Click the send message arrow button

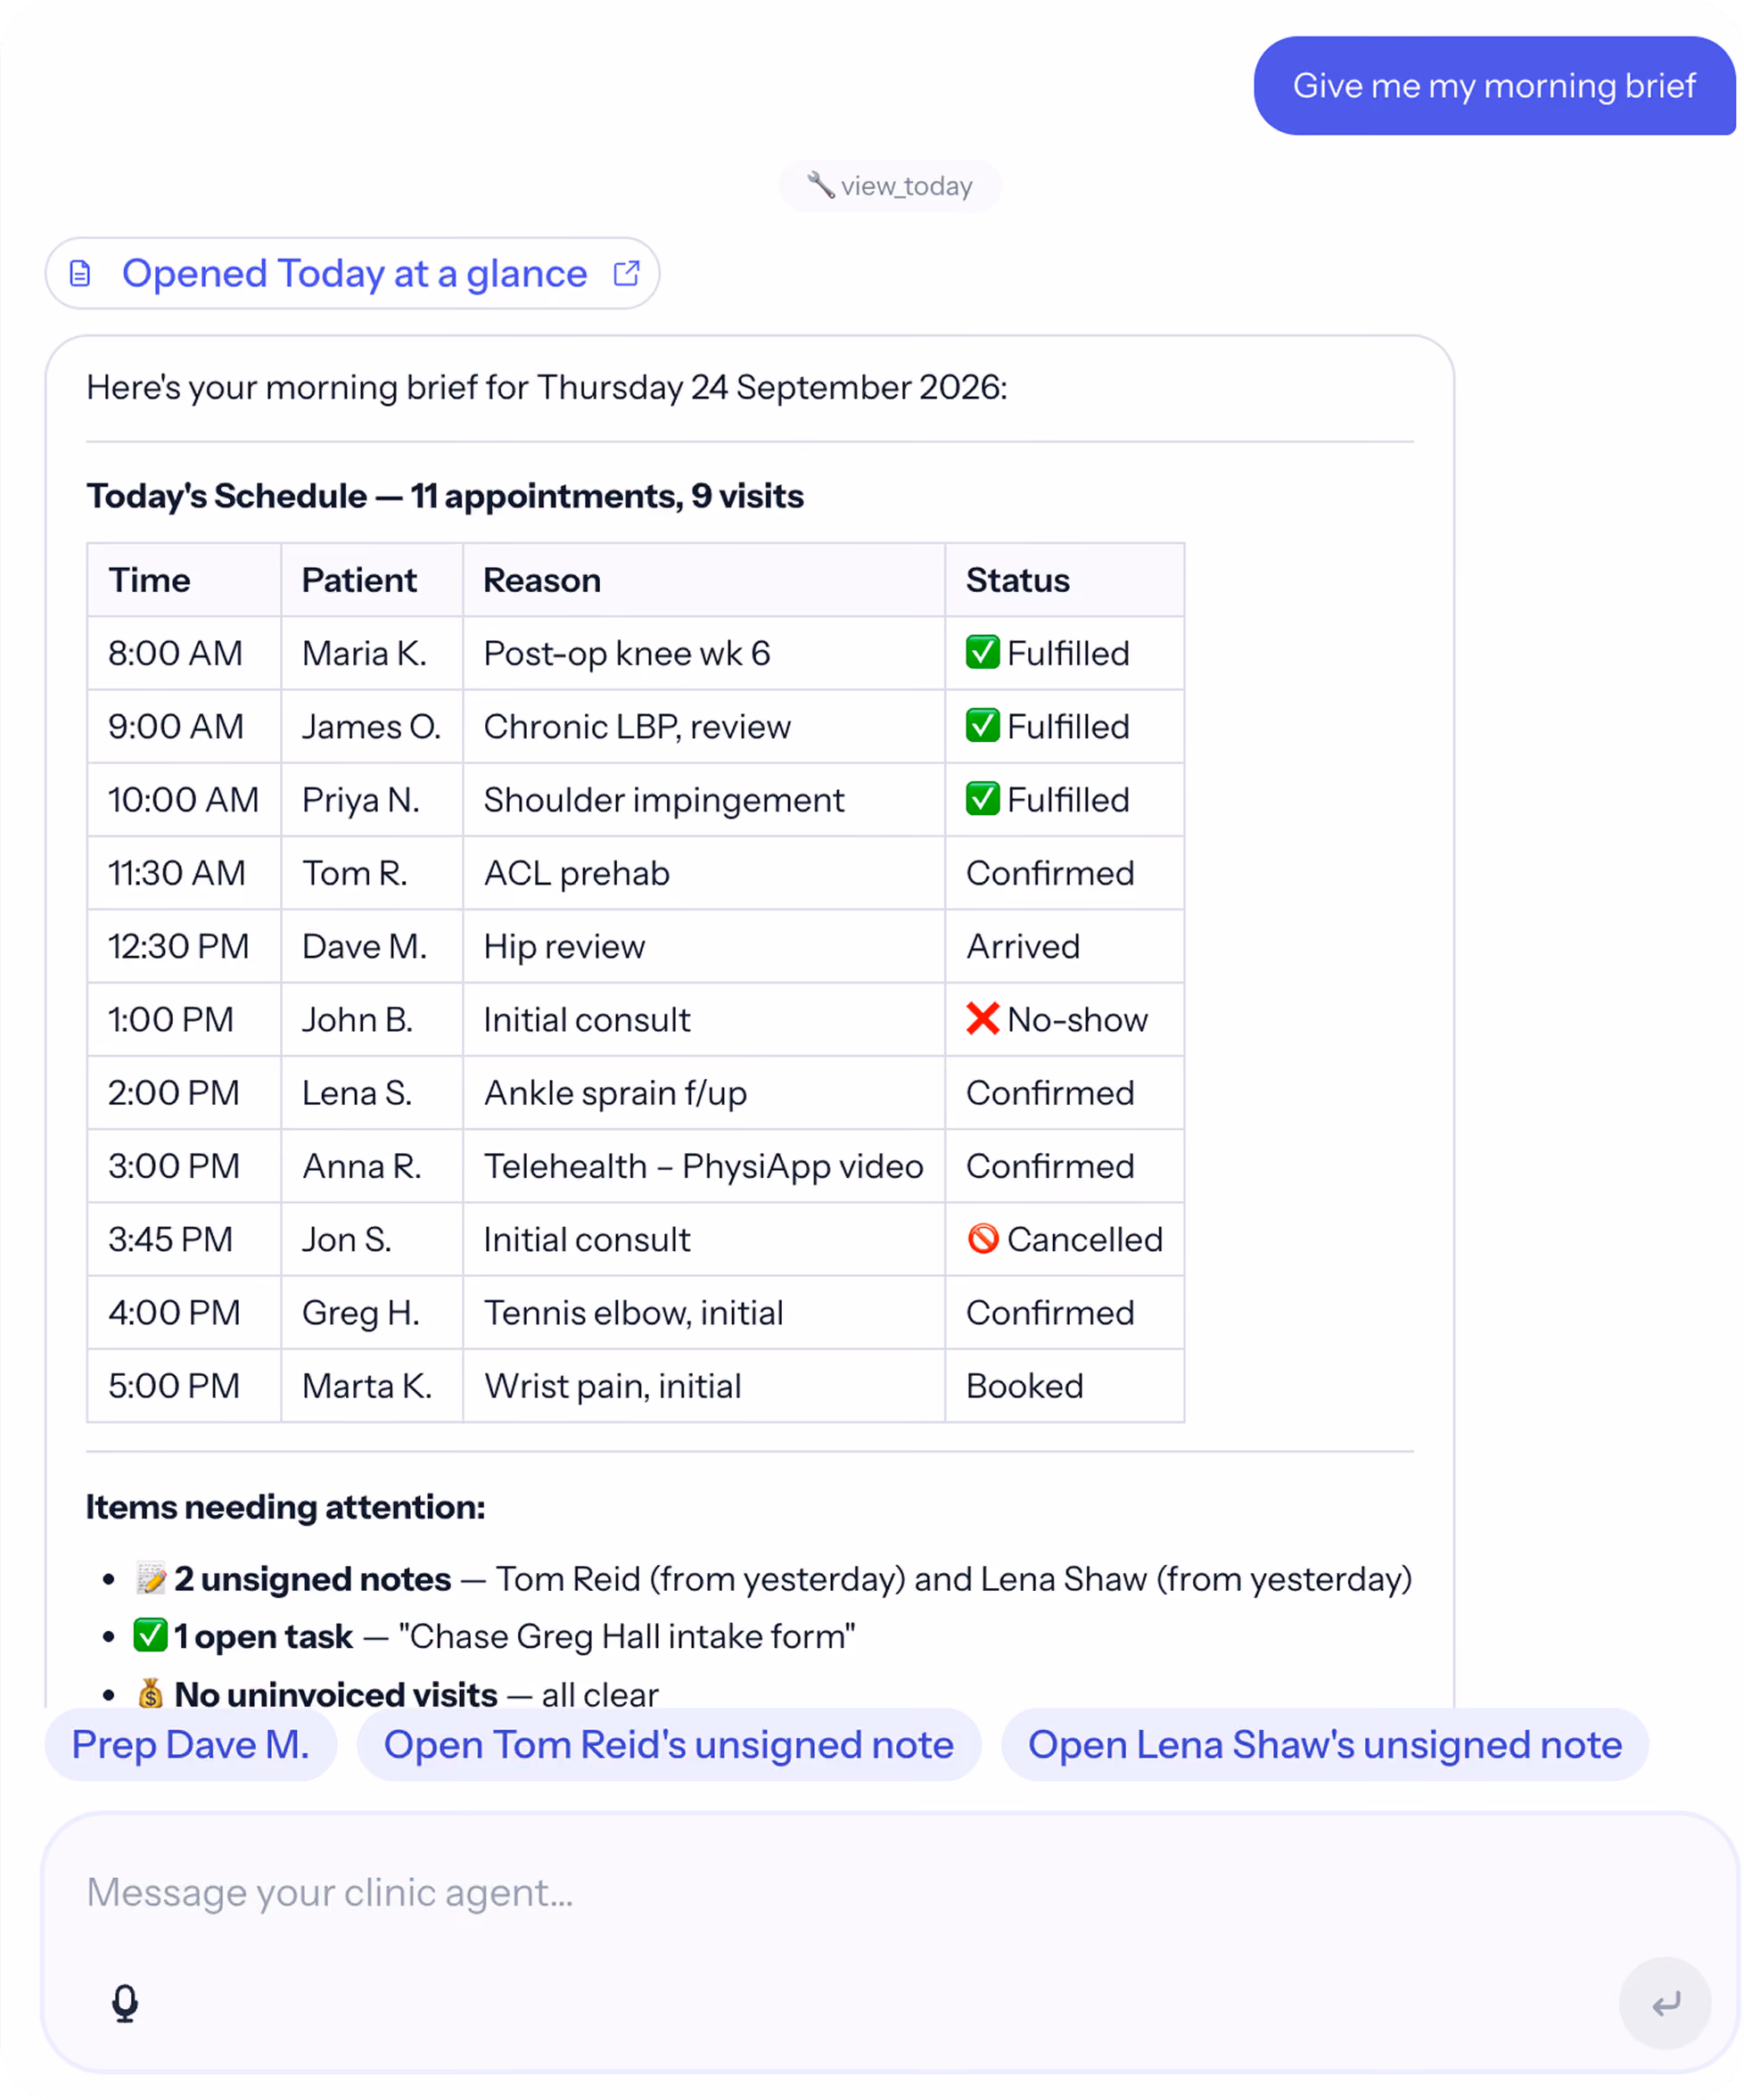coord(1664,2003)
